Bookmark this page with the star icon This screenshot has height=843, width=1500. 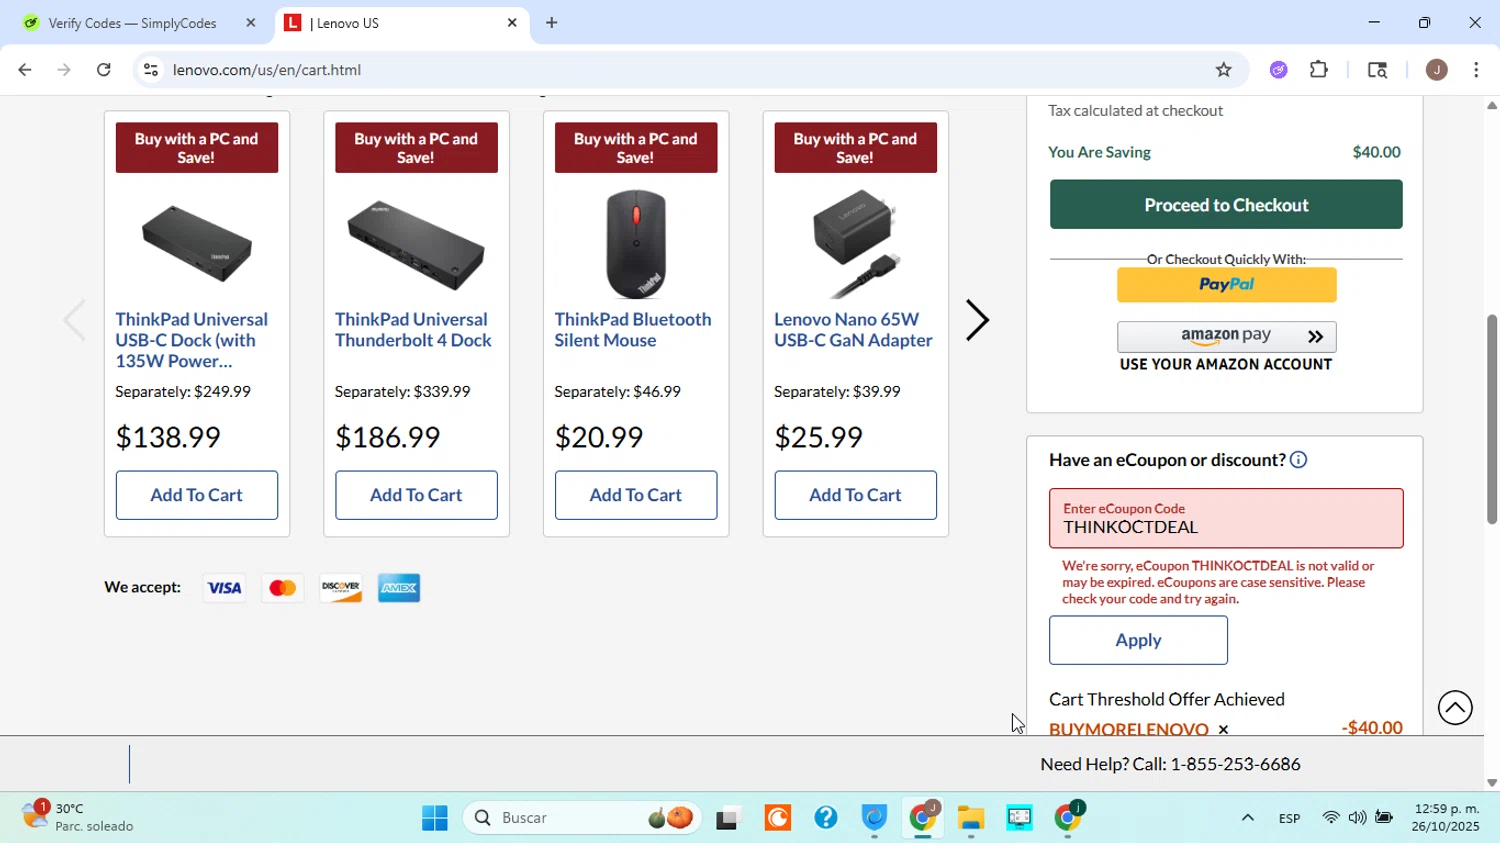coord(1223,70)
